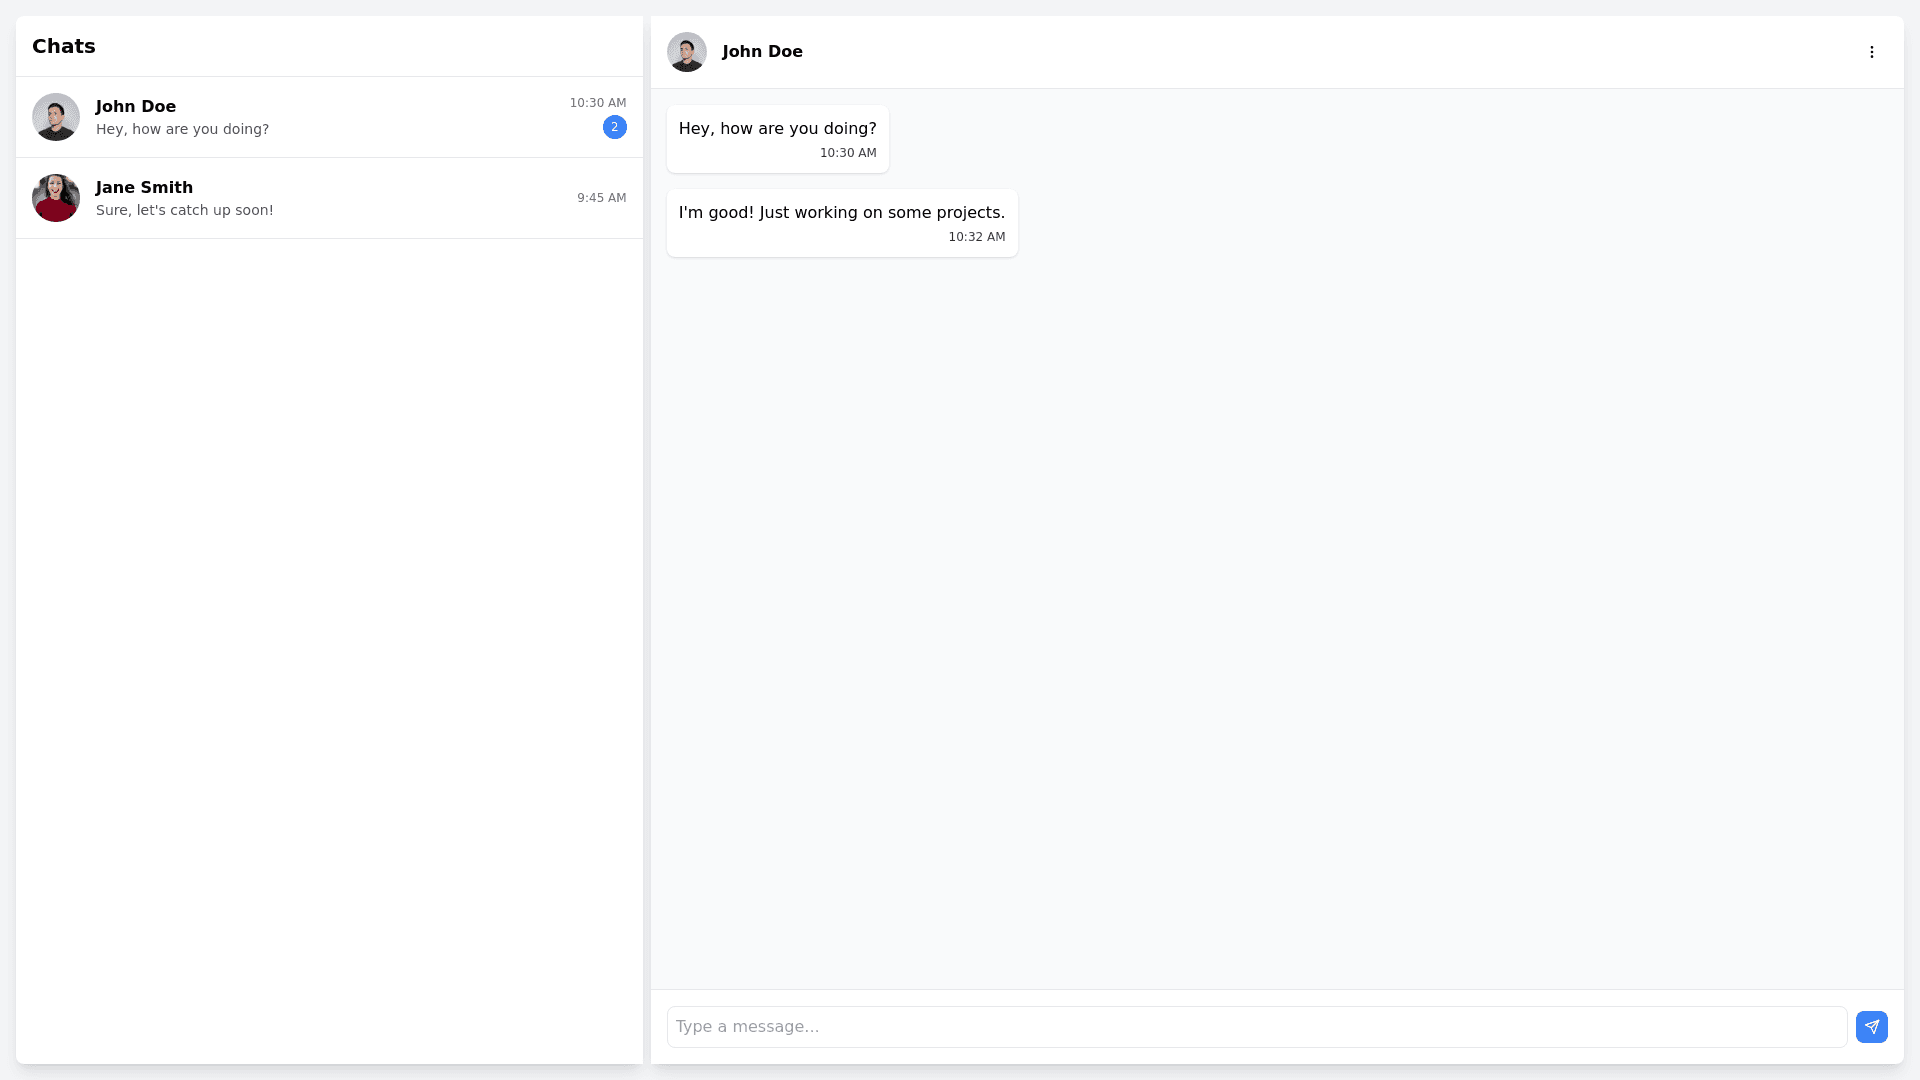The image size is (1920, 1080).
Task: Open the three-dot options menu
Action: click(1871, 52)
